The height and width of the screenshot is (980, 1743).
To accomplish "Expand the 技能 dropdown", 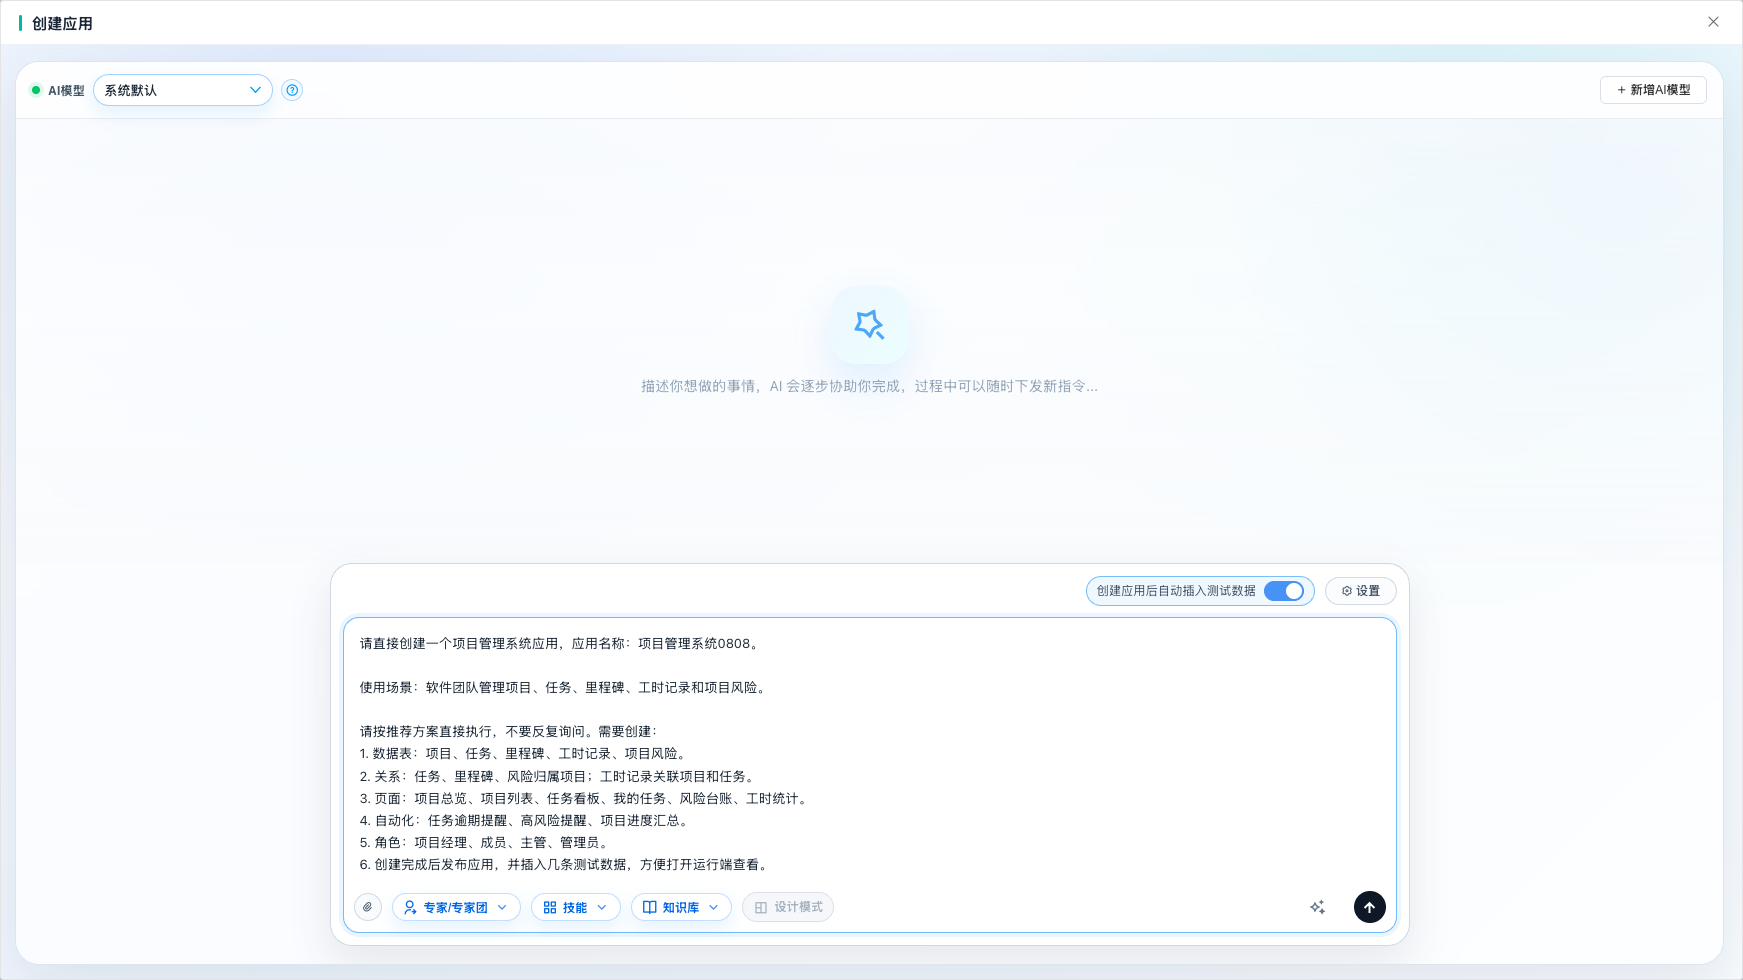I will tap(575, 907).
